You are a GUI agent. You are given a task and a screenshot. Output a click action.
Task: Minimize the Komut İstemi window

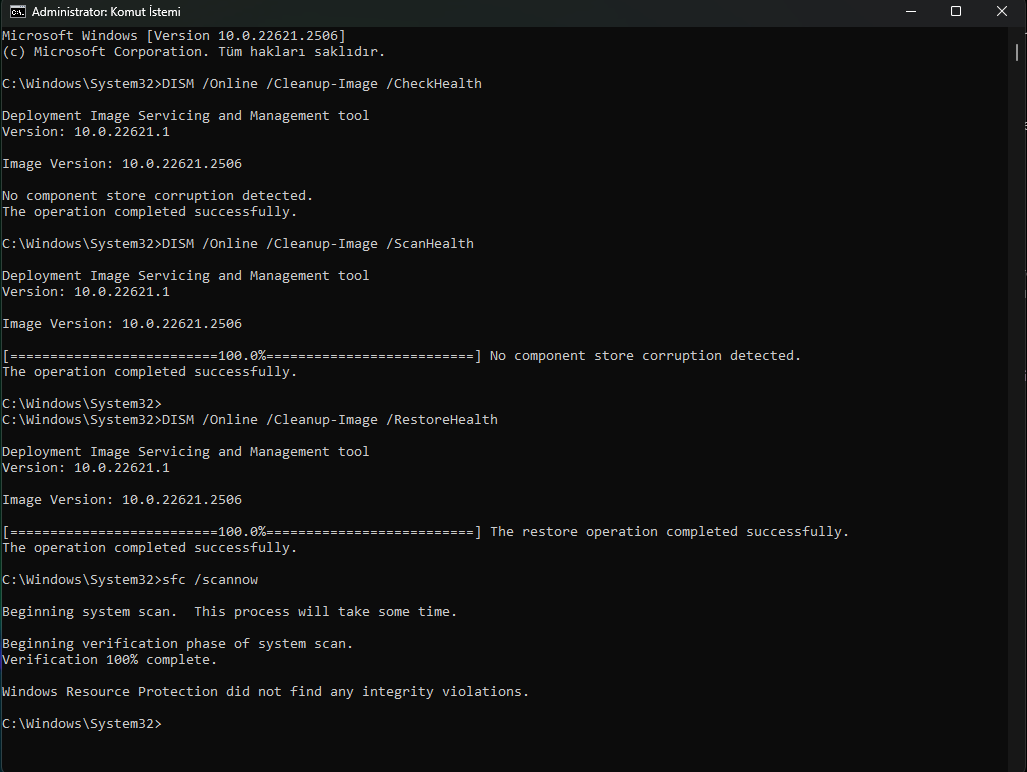tap(910, 12)
